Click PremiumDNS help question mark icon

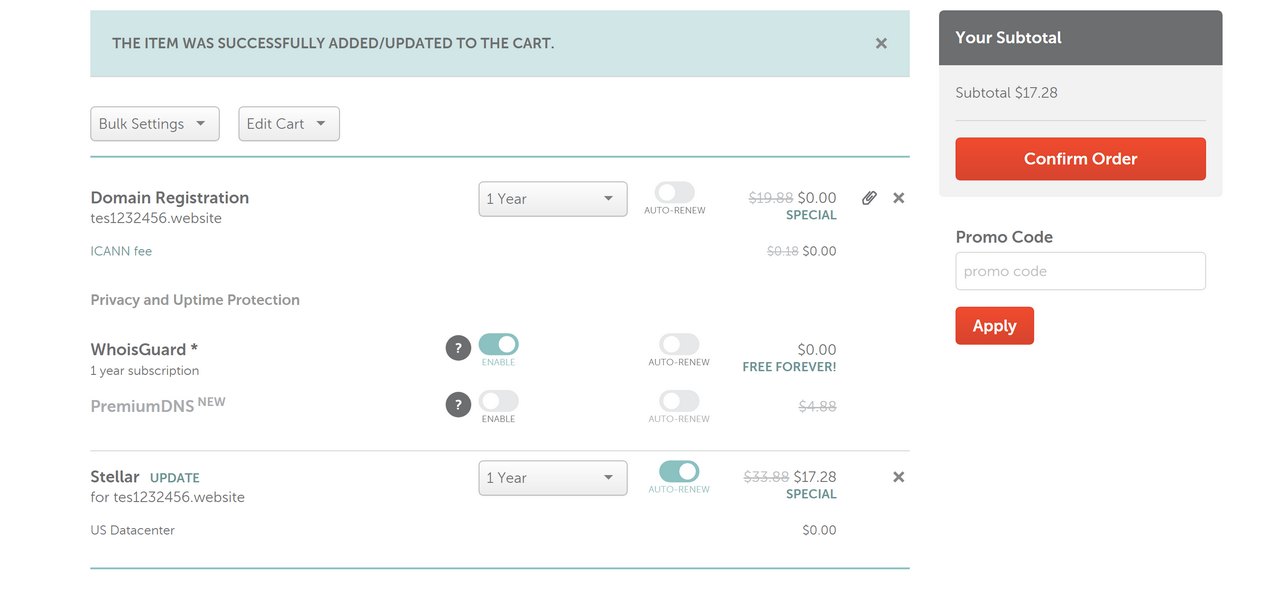[x=458, y=405]
